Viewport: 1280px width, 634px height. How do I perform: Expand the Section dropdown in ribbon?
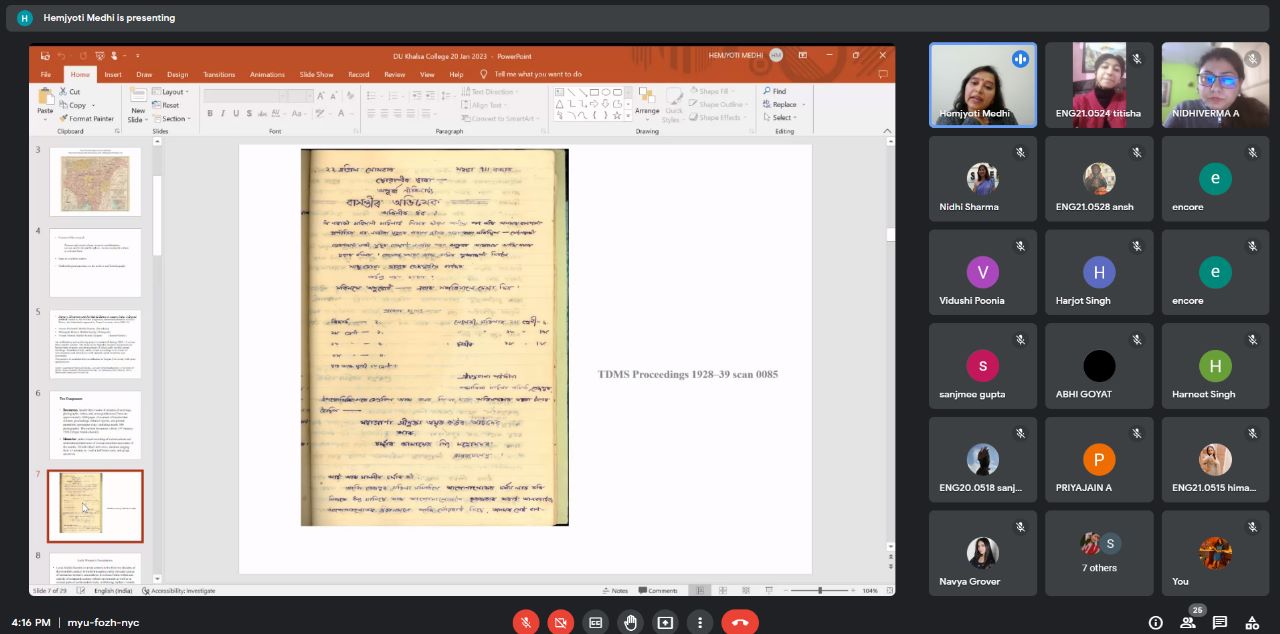click(x=174, y=119)
